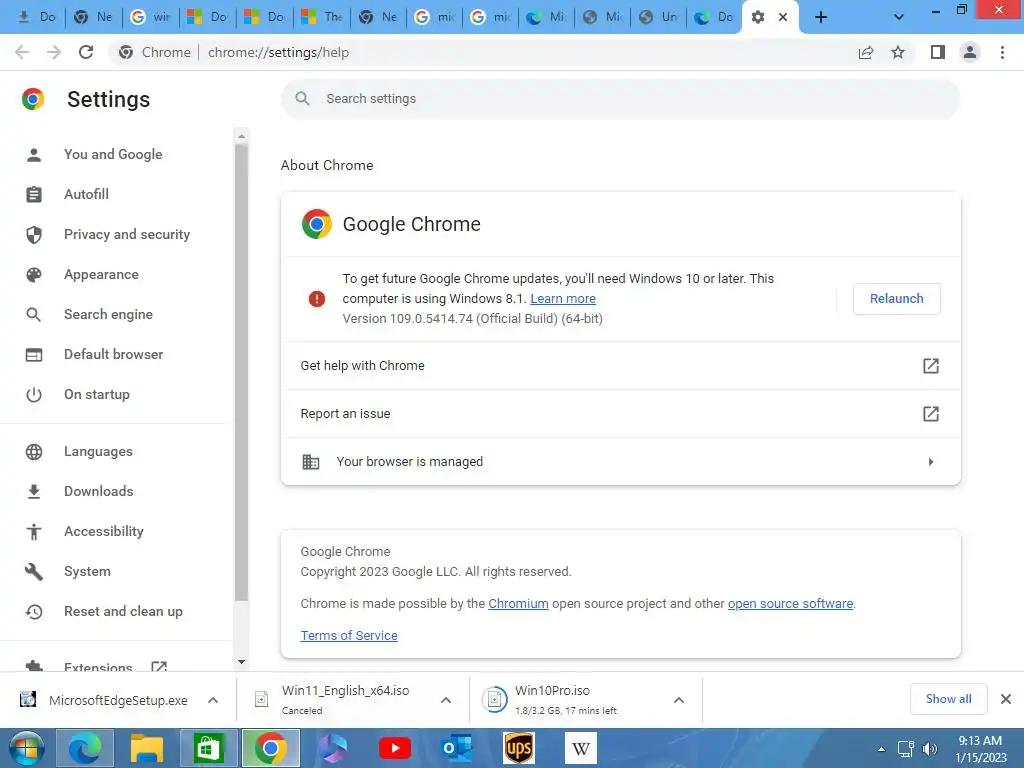
Task: Click the Search settings field
Action: point(620,99)
